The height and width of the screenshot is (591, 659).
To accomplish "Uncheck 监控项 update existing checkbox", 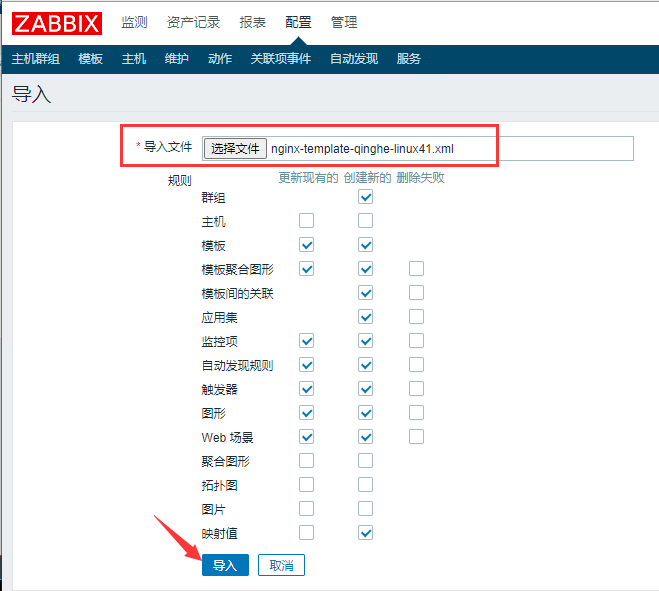I will coord(306,340).
